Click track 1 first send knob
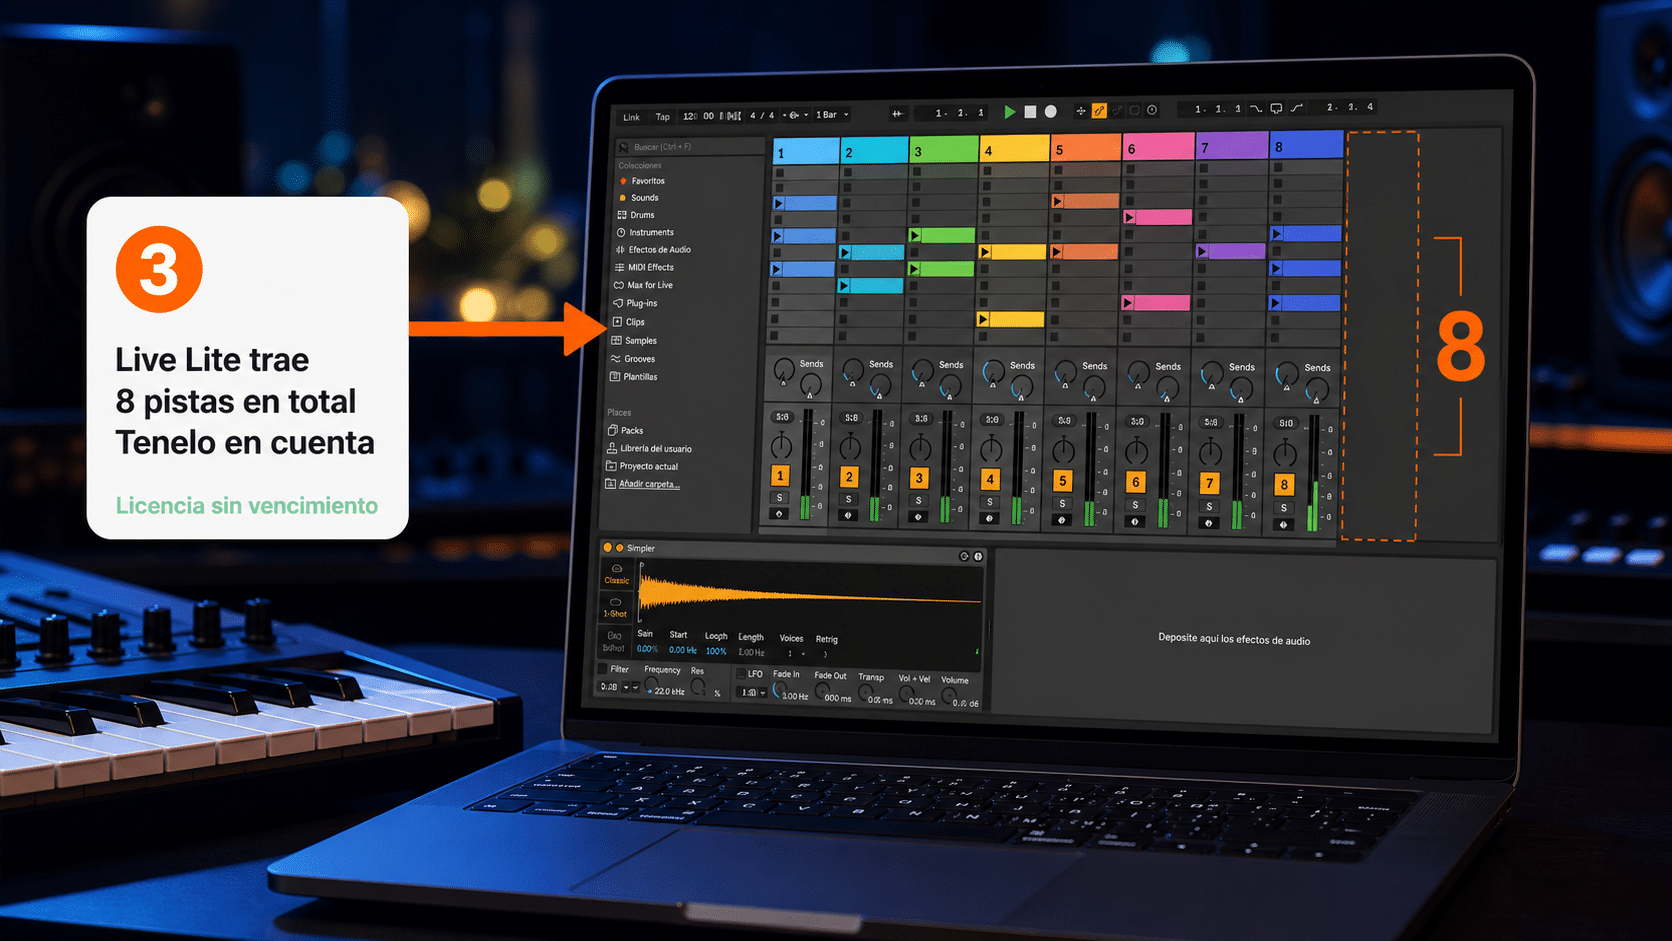The height and width of the screenshot is (941, 1672). tap(784, 369)
